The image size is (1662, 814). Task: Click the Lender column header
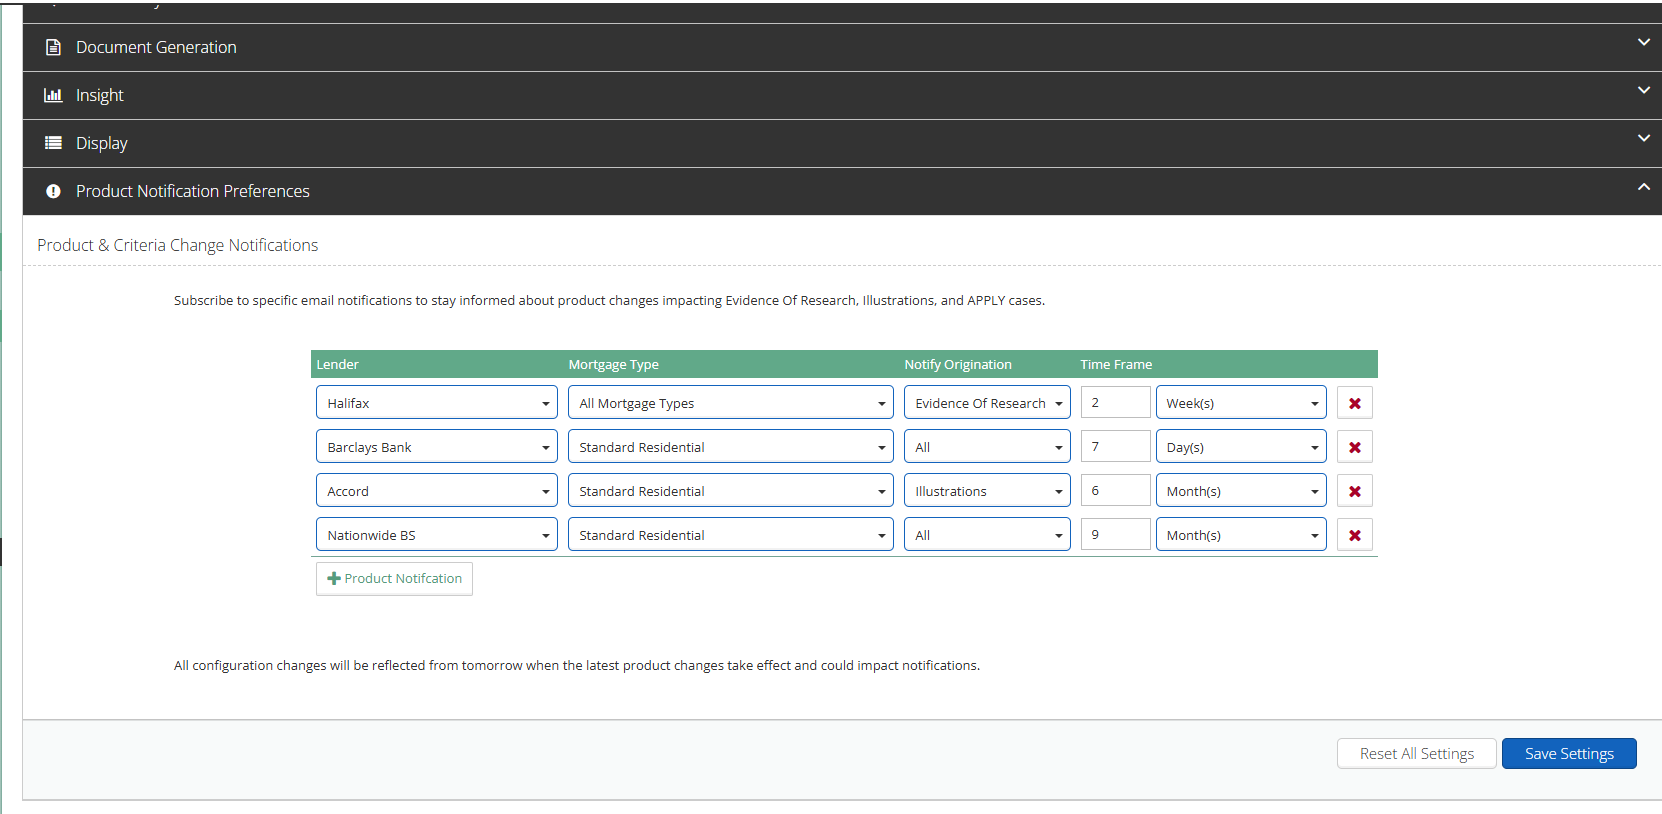[337, 364]
